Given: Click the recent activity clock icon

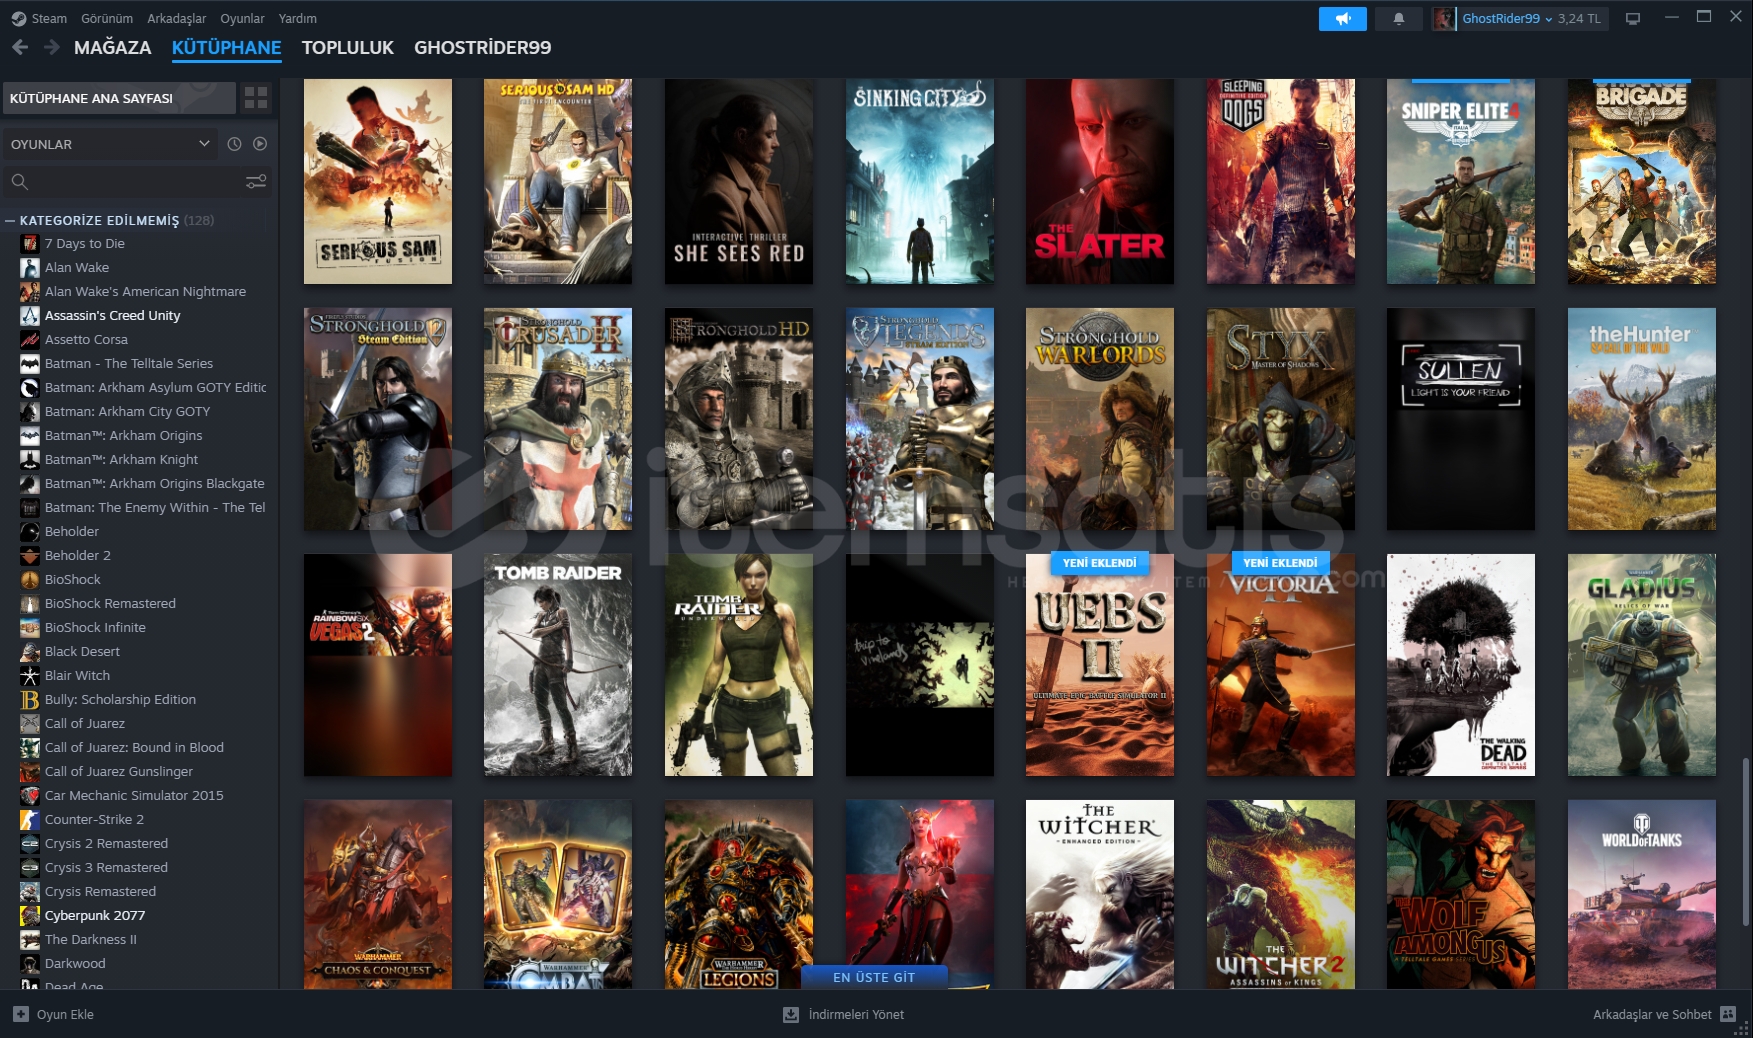Looking at the screenshot, I should pos(234,144).
